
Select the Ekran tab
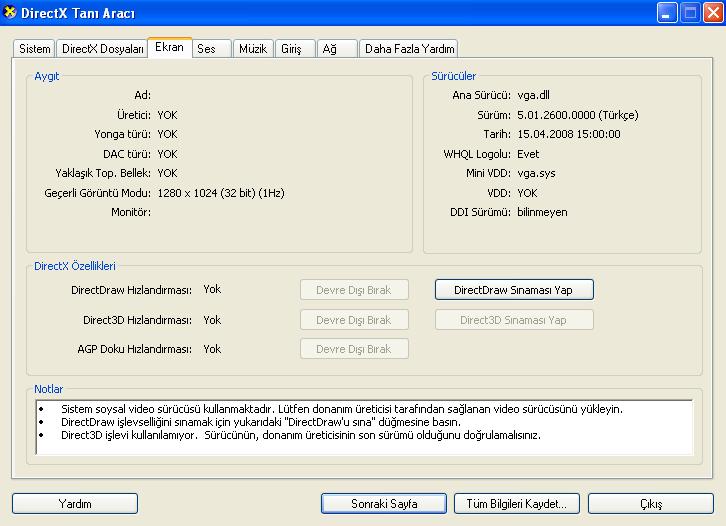point(169,47)
